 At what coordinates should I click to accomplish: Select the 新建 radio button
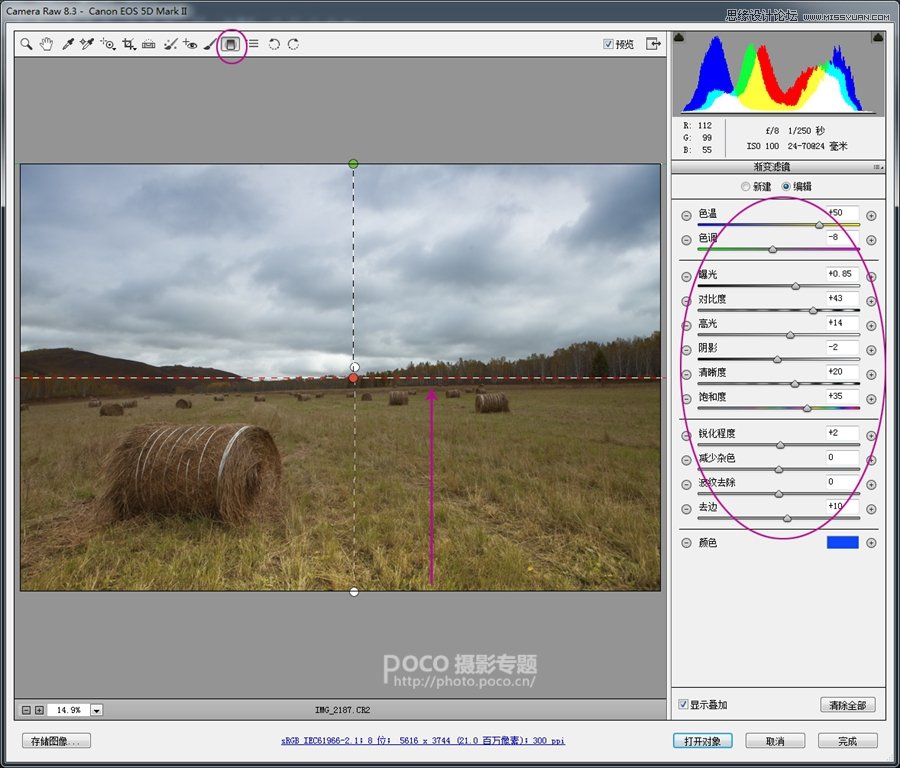[x=745, y=187]
